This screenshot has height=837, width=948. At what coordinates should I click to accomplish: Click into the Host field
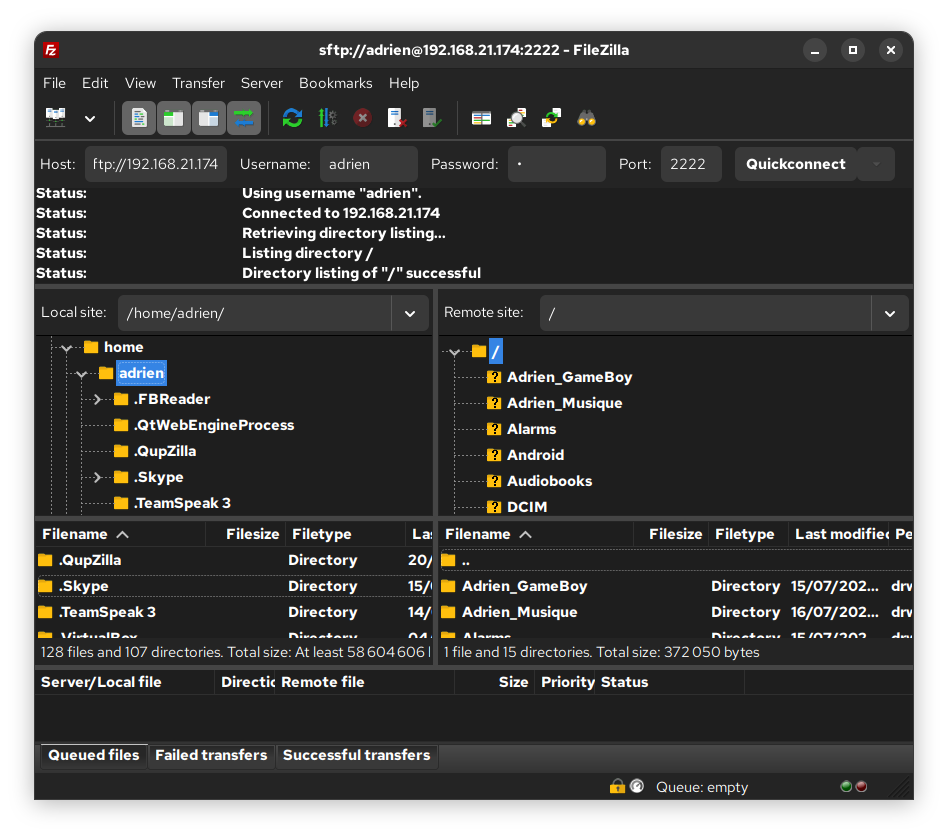point(155,164)
